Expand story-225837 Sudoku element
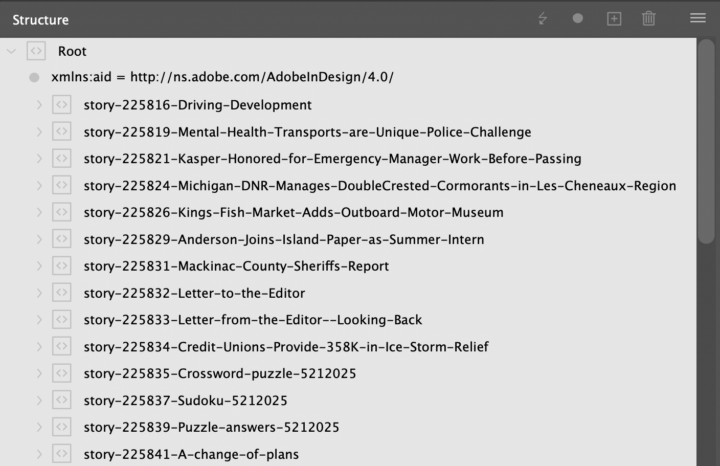 pyautogui.click(x=39, y=401)
